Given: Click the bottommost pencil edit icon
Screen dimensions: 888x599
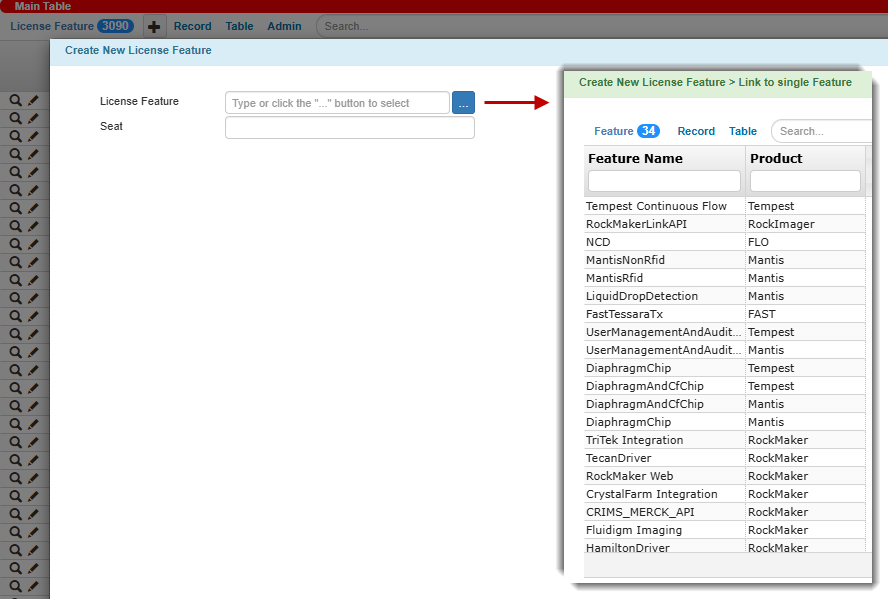Looking at the screenshot, I should 33,585.
